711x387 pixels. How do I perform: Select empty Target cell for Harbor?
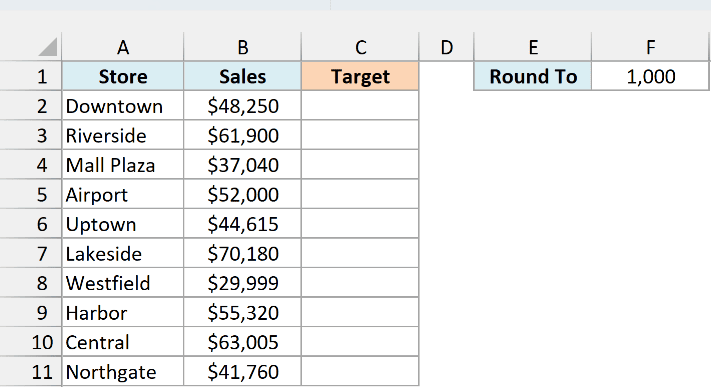pyautogui.click(x=360, y=313)
